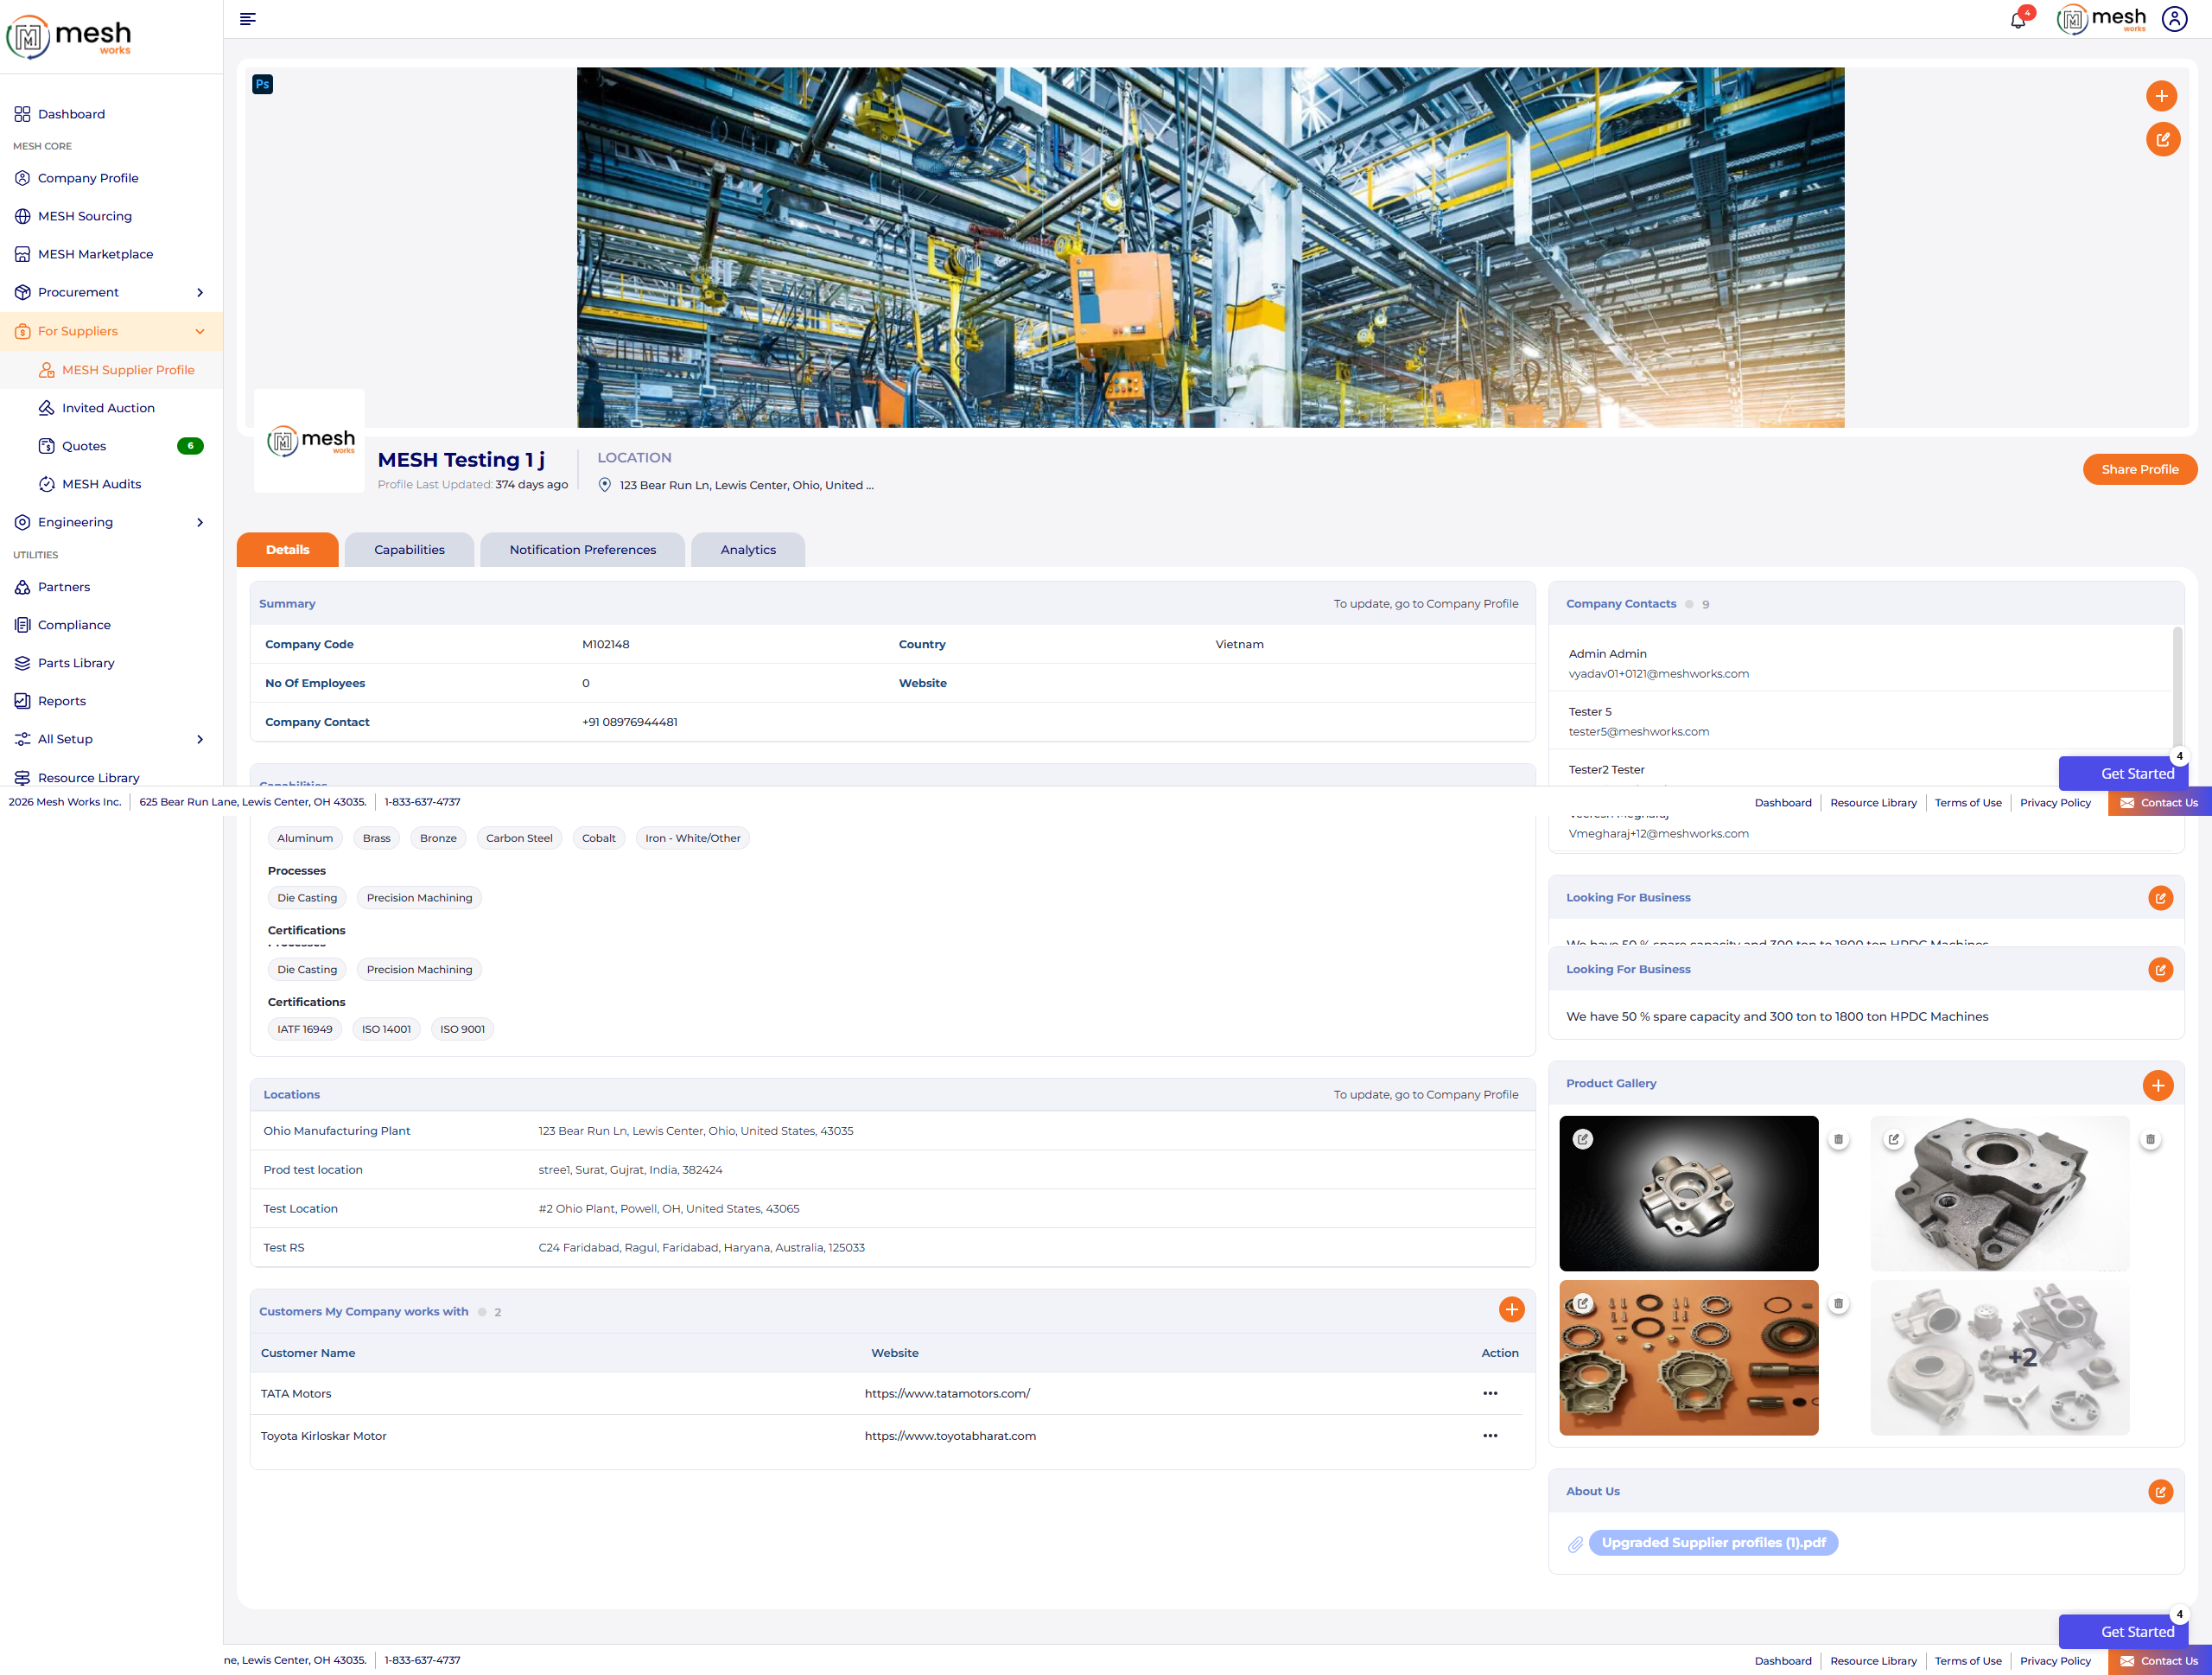Image resolution: width=2212 pixels, height=1675 pixels.
Task: Delete the first product gallery image
Action: coord(1838,1139)
